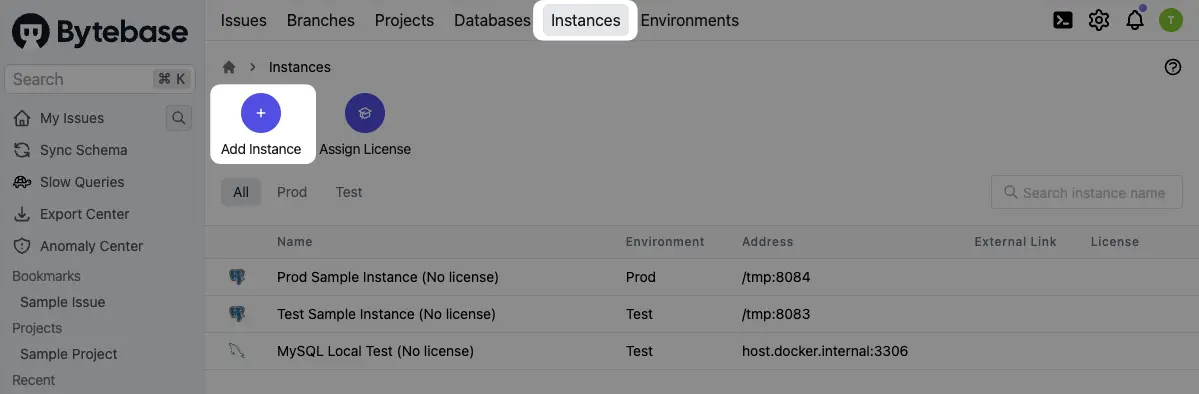Click the My Issues home icon
Image resolution: width=1199 pixels, height=394 pixels.
pyautogui.click(x=22, y=118)
